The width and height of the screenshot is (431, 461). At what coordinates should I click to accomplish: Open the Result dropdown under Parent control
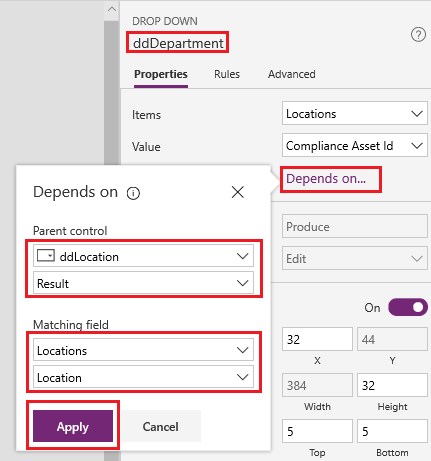143,283
